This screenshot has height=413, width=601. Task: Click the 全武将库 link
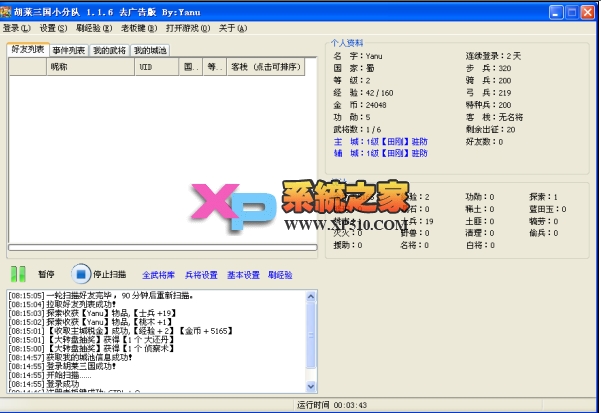click(158, 274)
